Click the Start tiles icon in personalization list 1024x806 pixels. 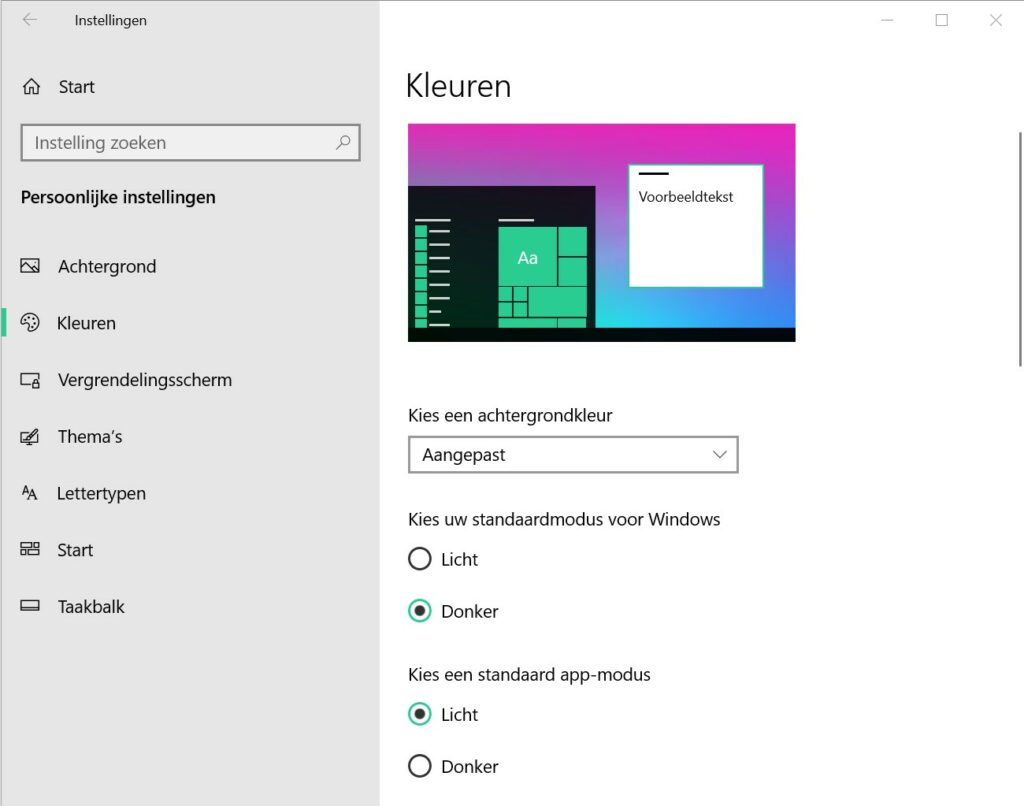point(30,549)
